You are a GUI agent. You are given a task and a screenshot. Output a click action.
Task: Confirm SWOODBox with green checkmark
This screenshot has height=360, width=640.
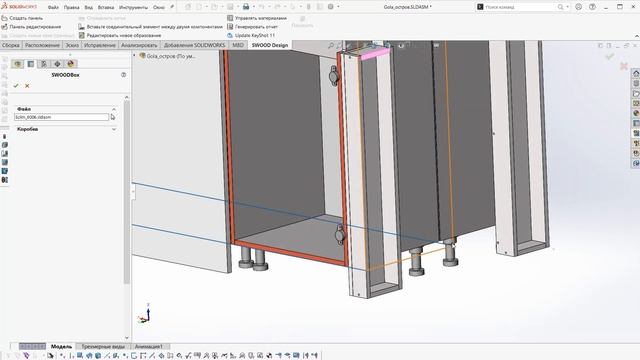click(16, 86)
